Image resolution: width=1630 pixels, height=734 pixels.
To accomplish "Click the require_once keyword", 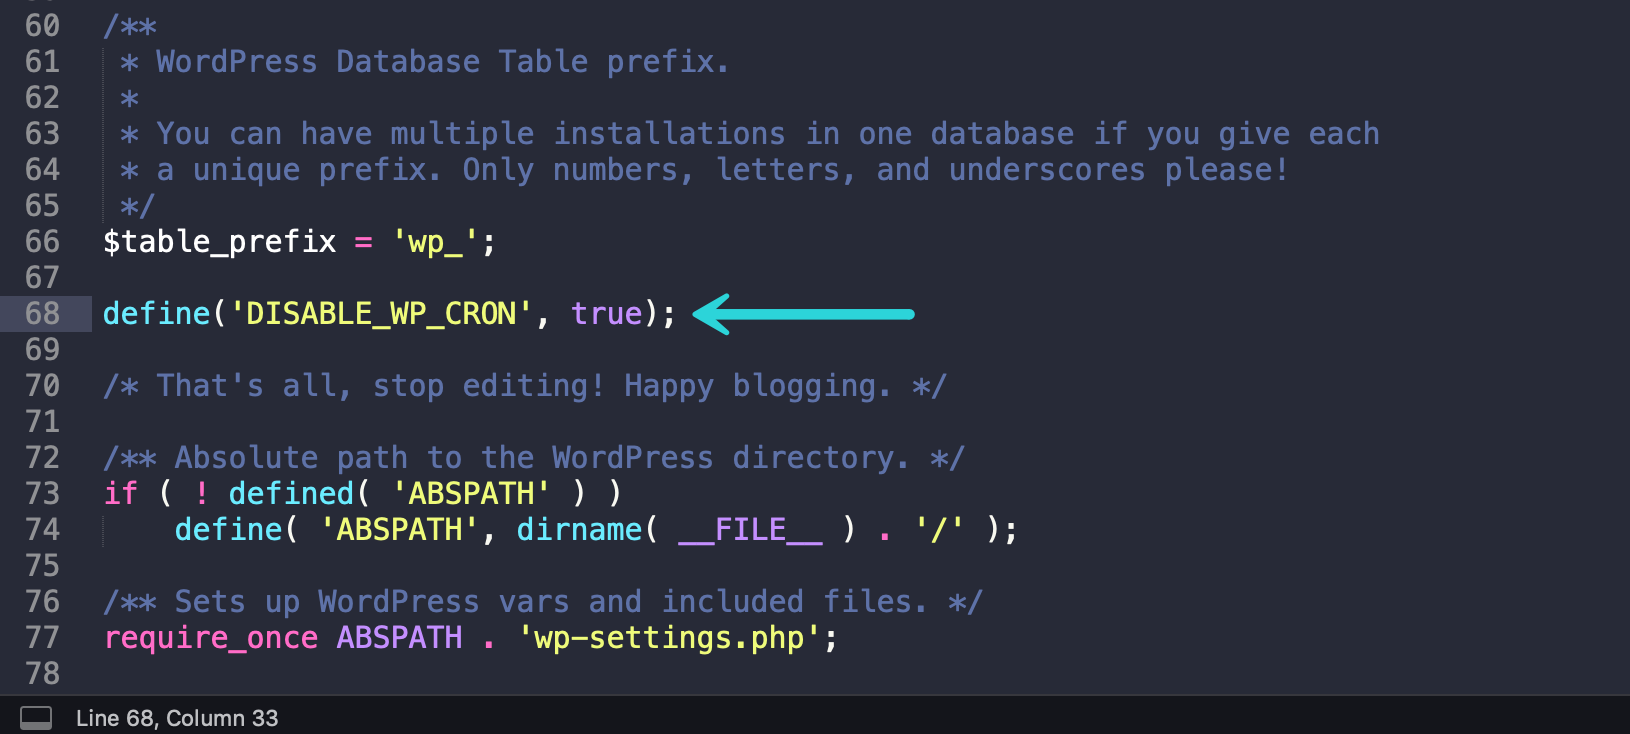I will coord(211,638).
